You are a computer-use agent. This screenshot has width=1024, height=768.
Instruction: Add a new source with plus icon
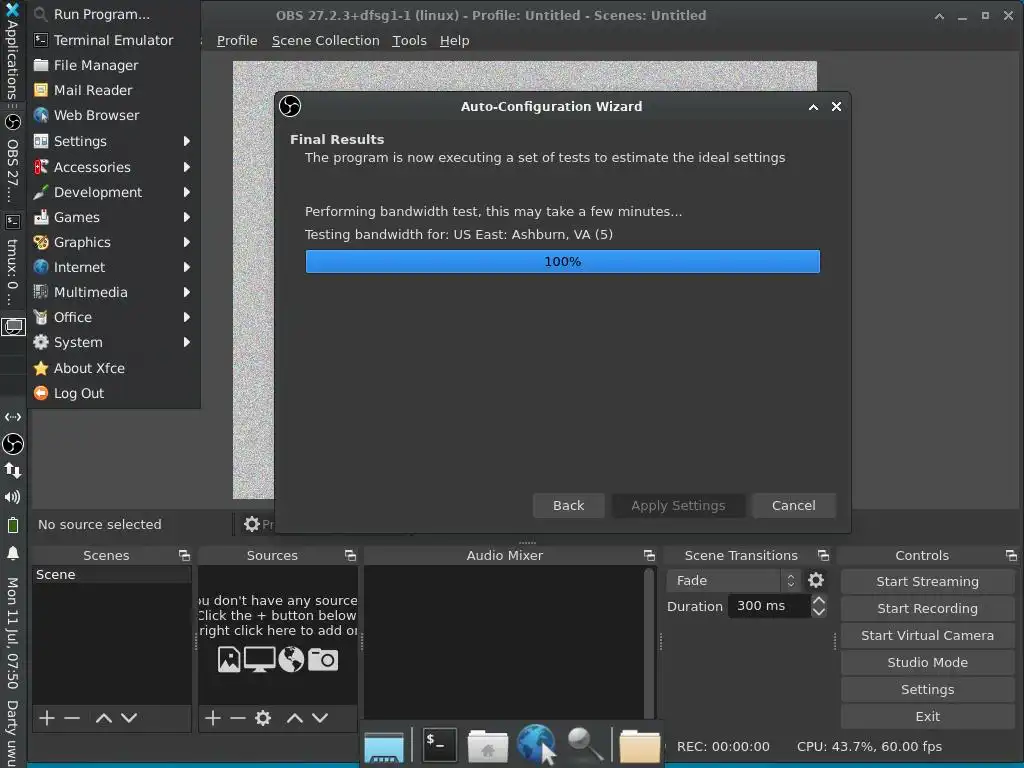coord(212,718)
